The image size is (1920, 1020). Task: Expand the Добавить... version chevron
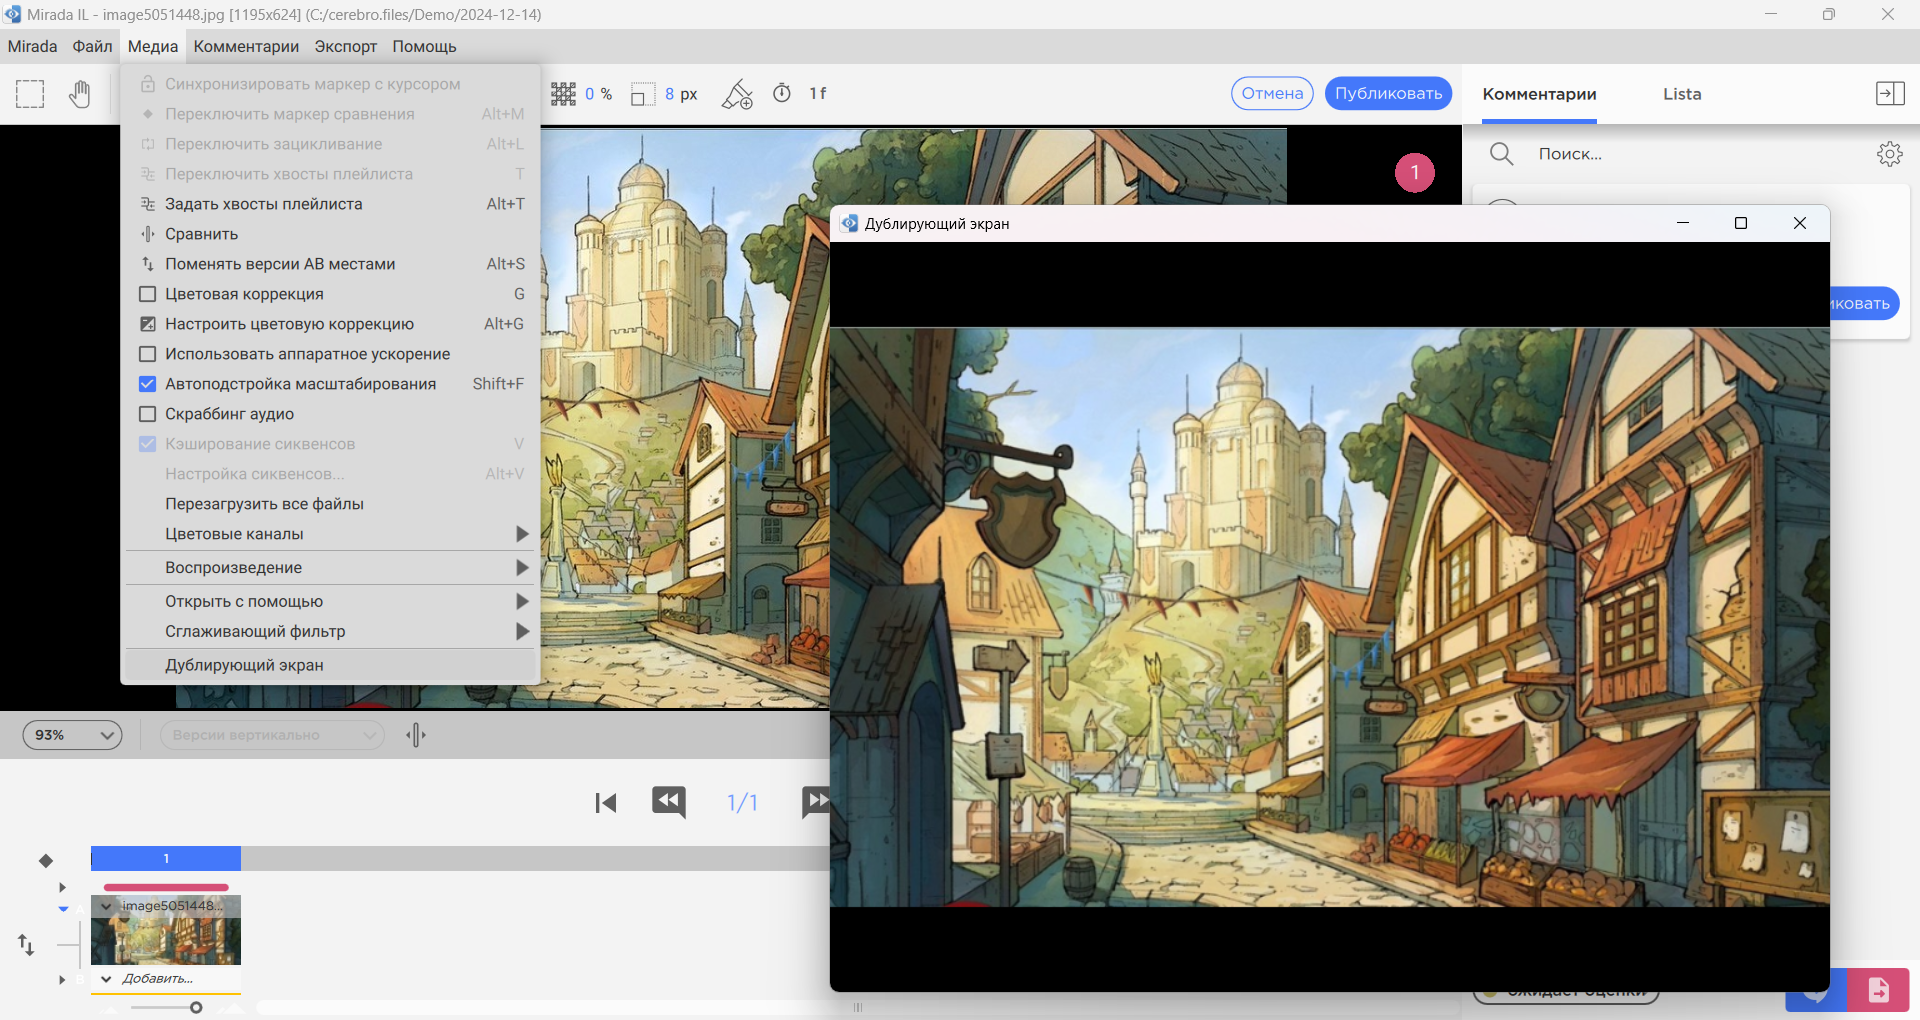(106, 980)
